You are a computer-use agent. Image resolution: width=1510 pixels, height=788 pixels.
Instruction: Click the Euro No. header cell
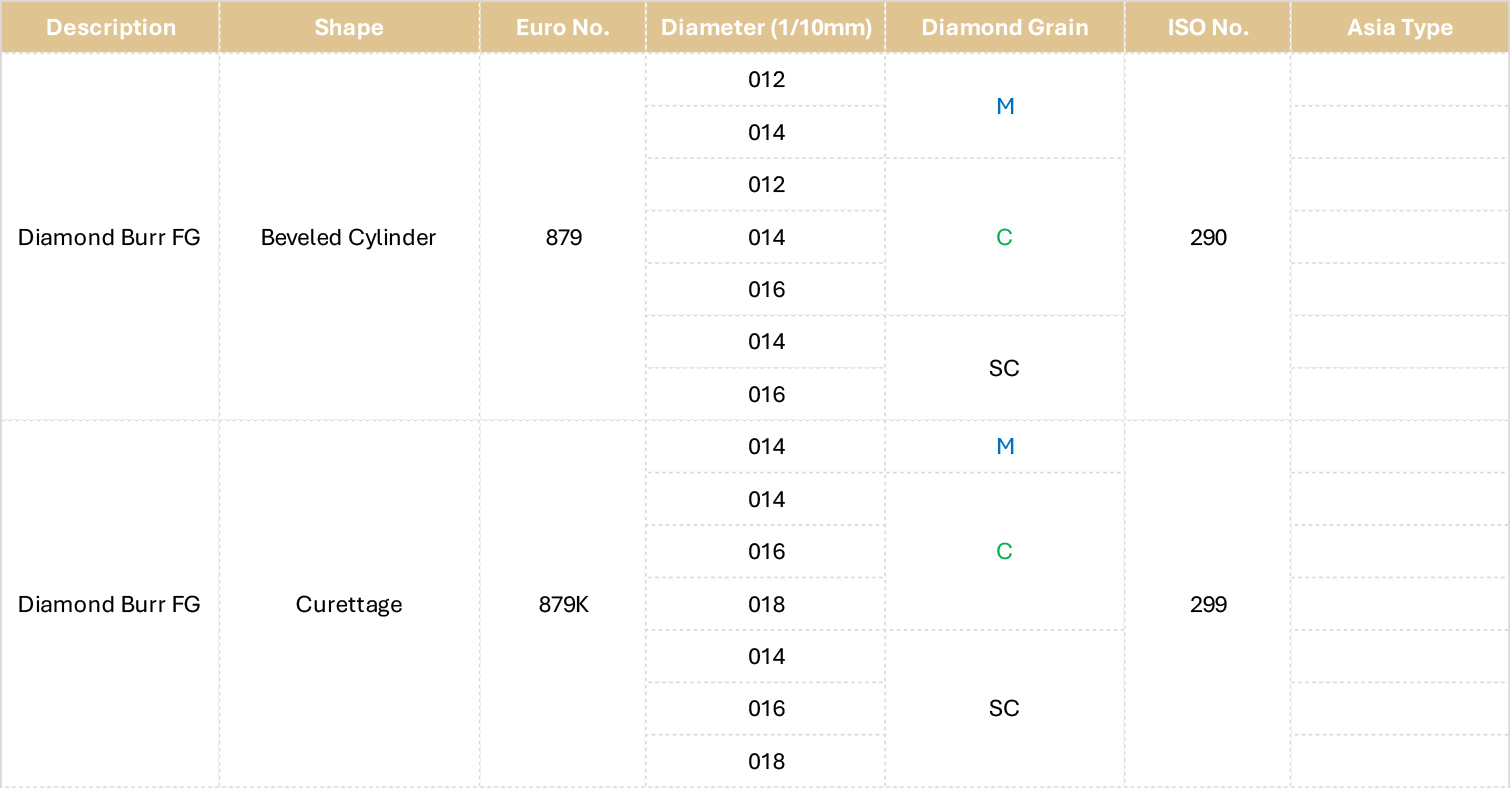pos(563,27)
